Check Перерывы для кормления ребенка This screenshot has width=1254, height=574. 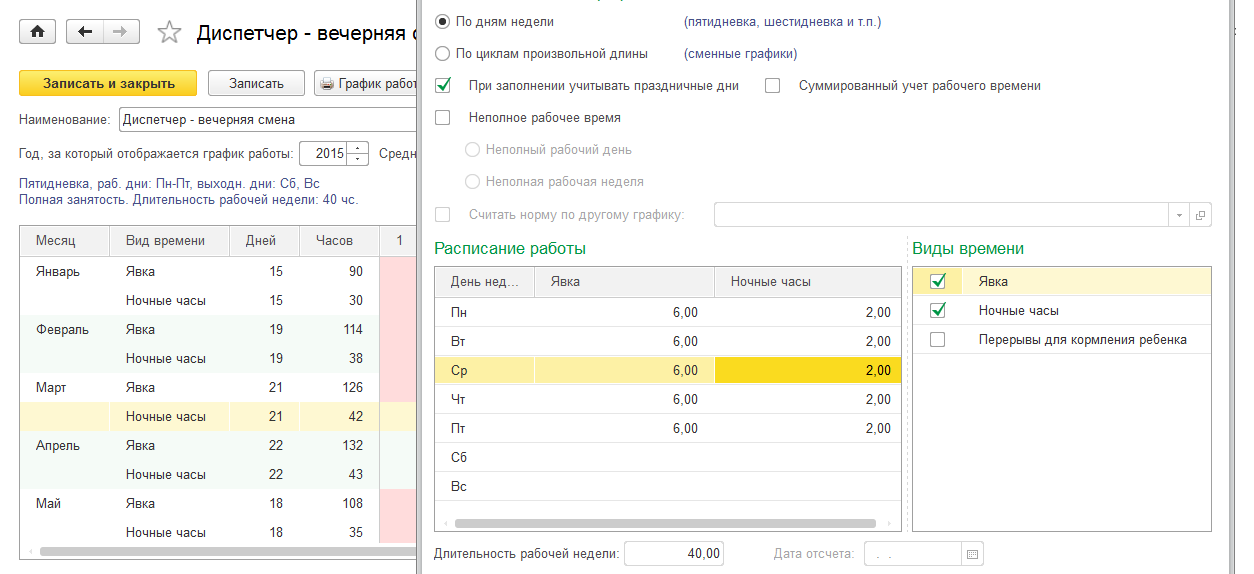tap(937, 340)
